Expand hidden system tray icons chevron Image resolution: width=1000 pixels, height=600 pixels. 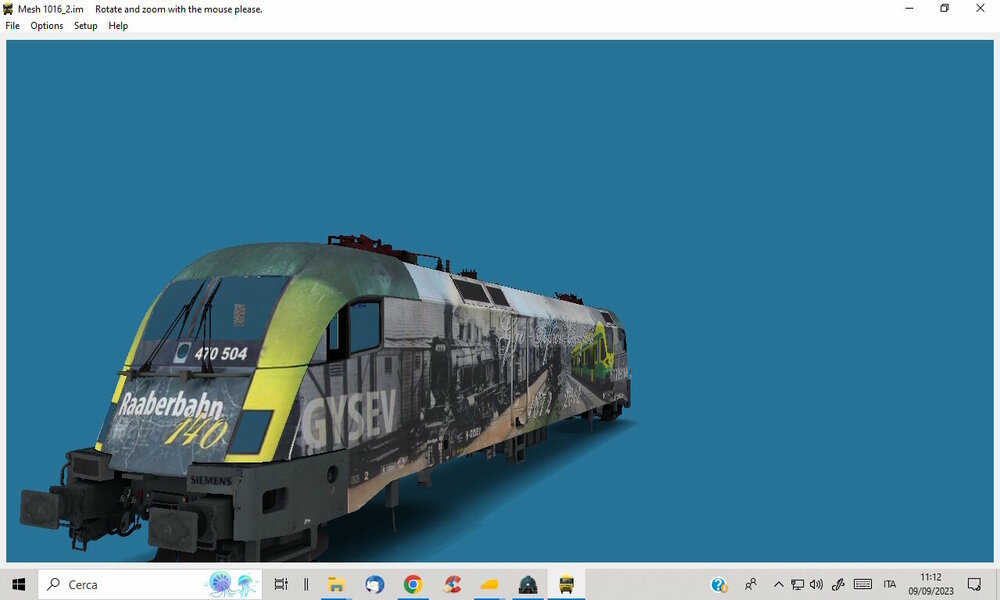[778, 584]
